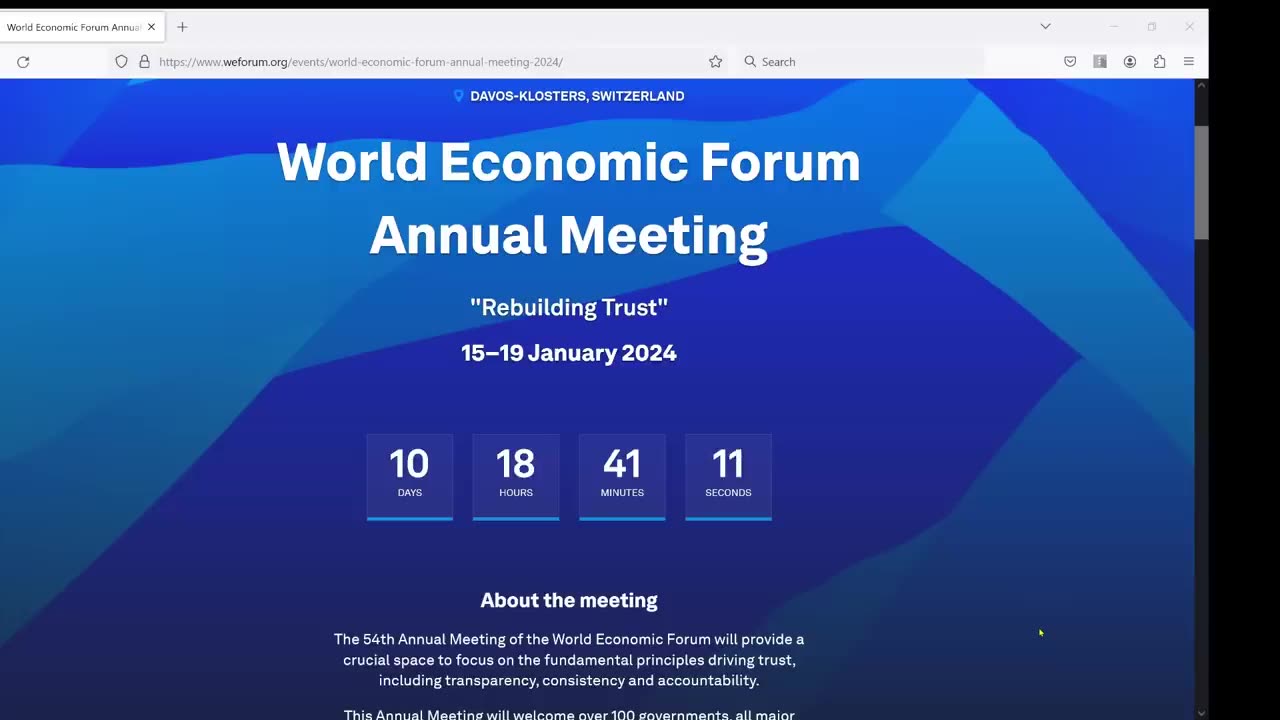Click the "Rebuilding Trust" theme text

(x=569, y=307)
